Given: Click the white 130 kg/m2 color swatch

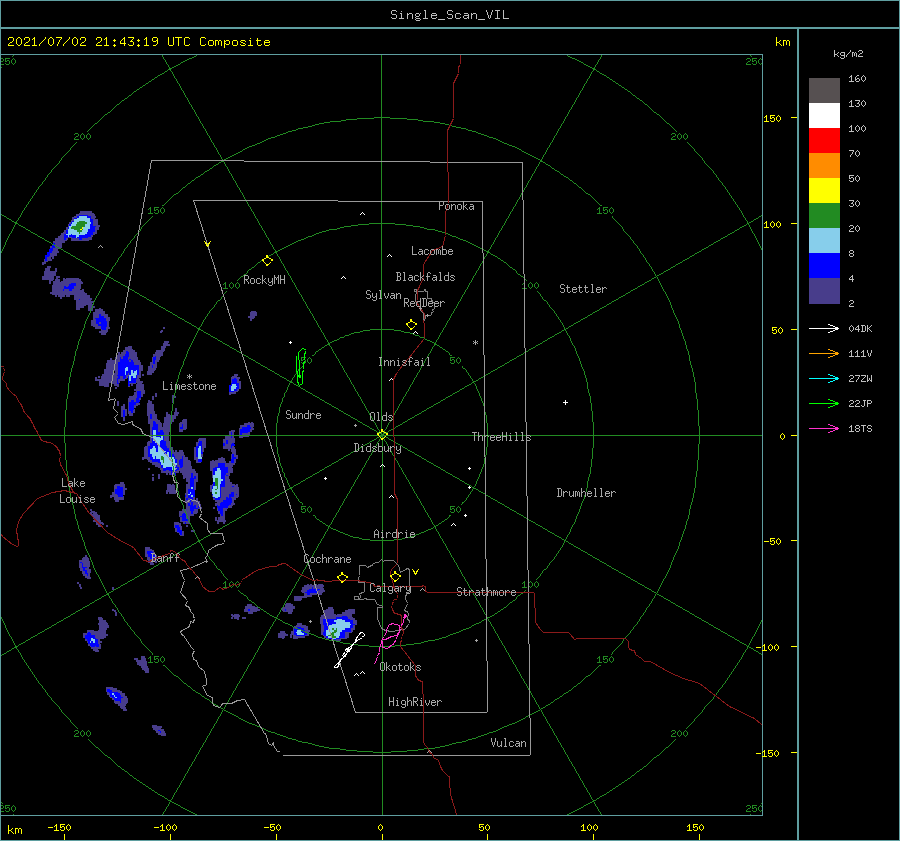Looking at the screenshot, I should 824,115.
